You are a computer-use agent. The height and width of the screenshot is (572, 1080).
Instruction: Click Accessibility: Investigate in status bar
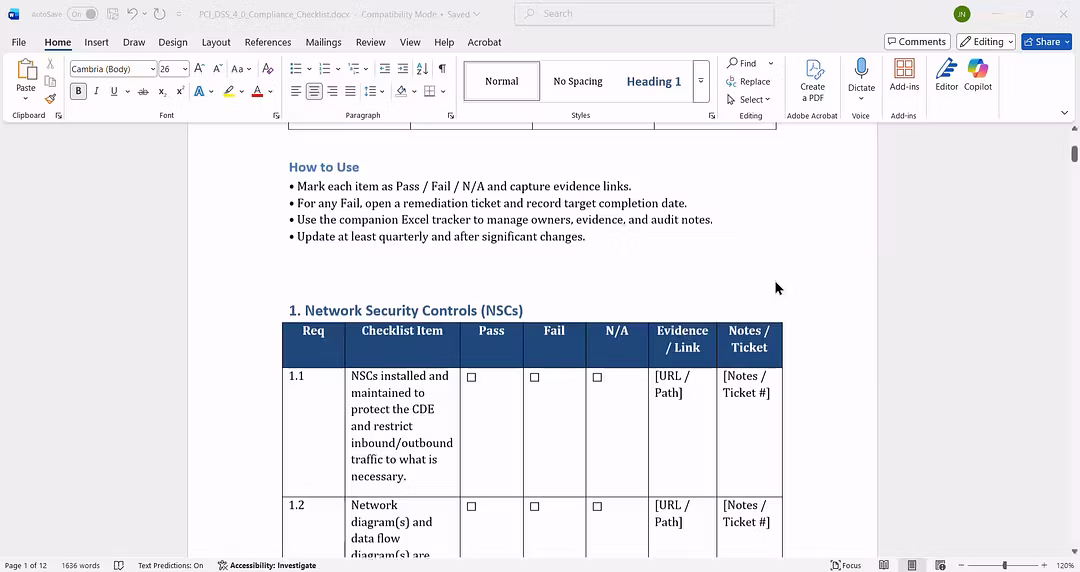click(x=267, y=565)
